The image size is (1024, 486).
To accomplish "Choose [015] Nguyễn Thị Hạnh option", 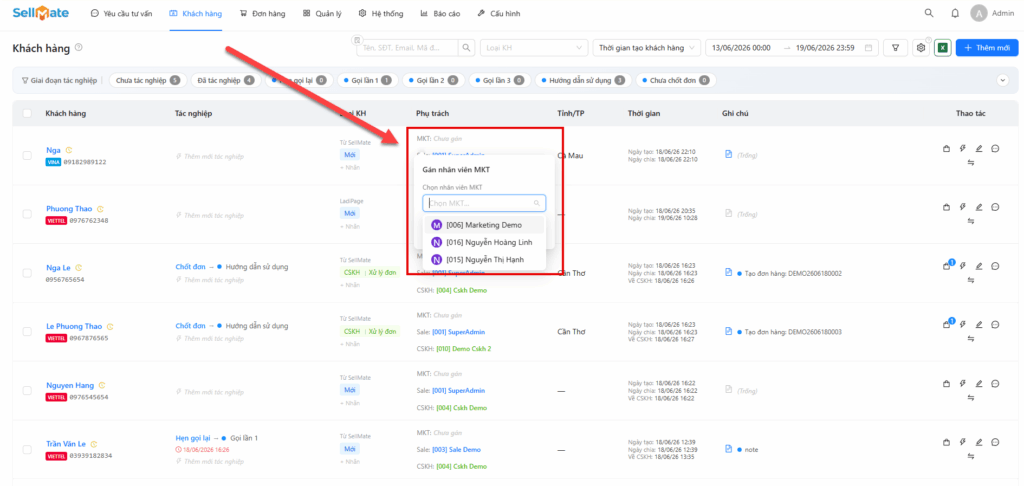I will click(484, 260).
